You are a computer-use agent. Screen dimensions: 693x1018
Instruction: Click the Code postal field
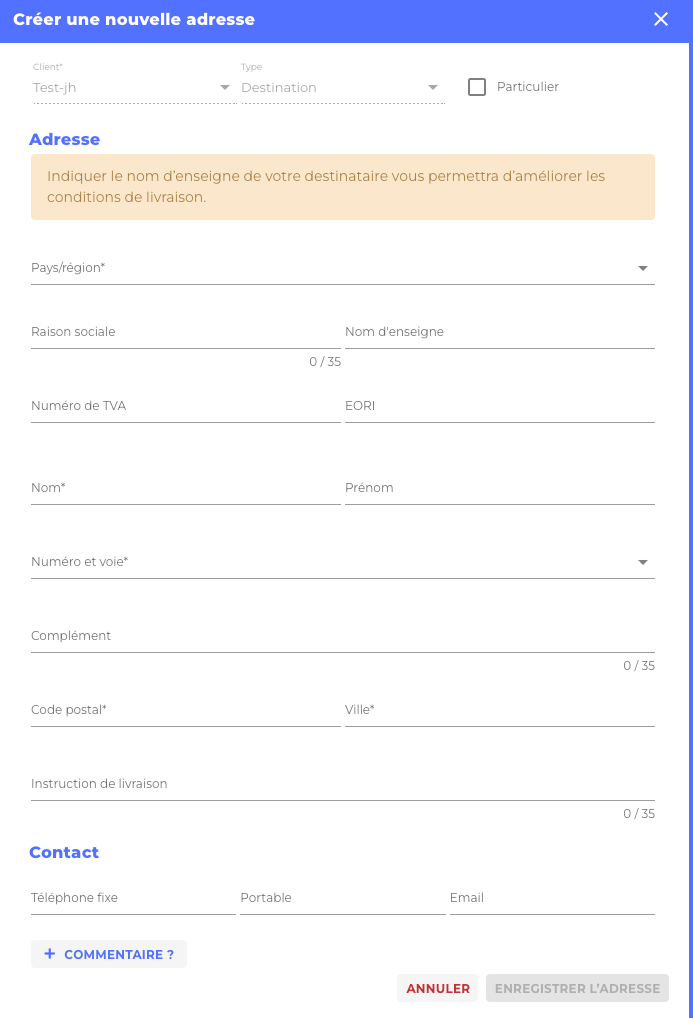(185, 711)
